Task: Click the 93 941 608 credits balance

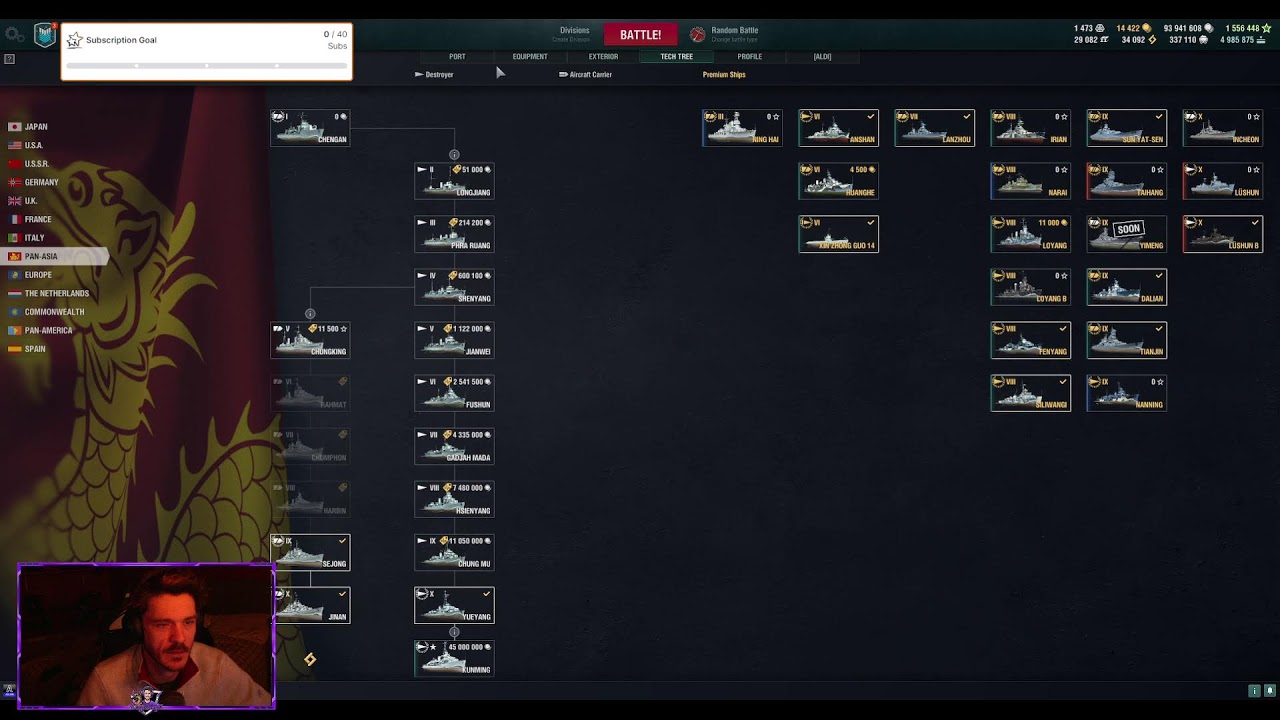Action: point(1188,28)
